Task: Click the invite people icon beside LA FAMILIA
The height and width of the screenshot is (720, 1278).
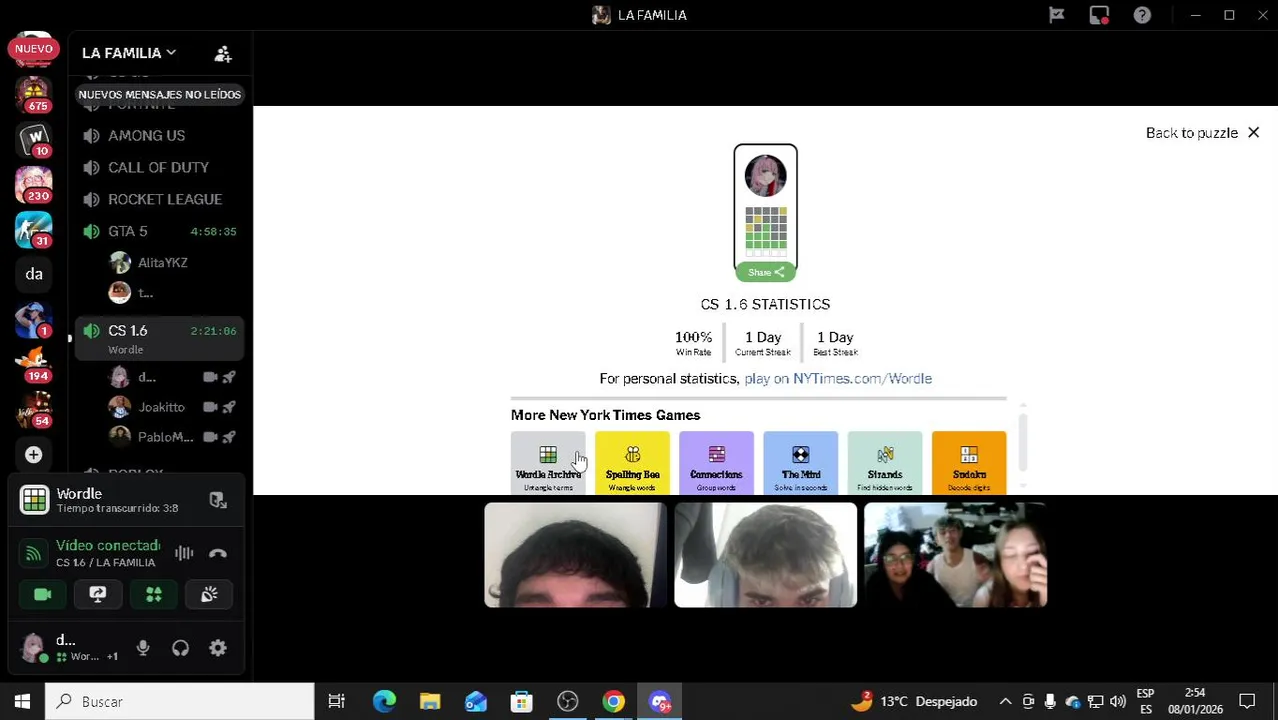Action: pos(223,54)
